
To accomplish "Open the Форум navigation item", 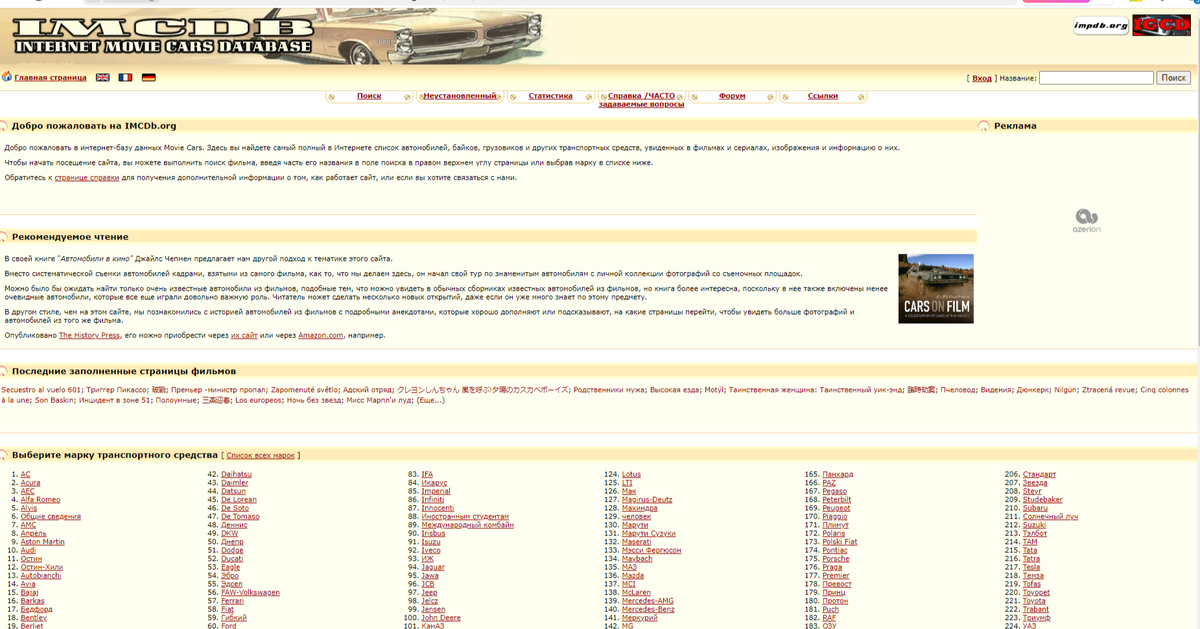I will tap(733, 95).
